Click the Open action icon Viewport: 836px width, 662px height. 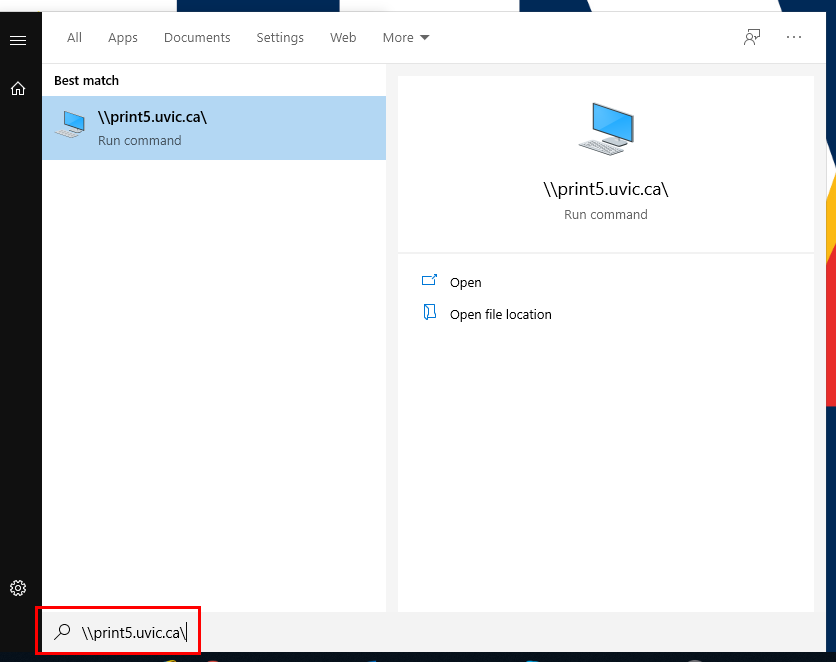point(429,280)
